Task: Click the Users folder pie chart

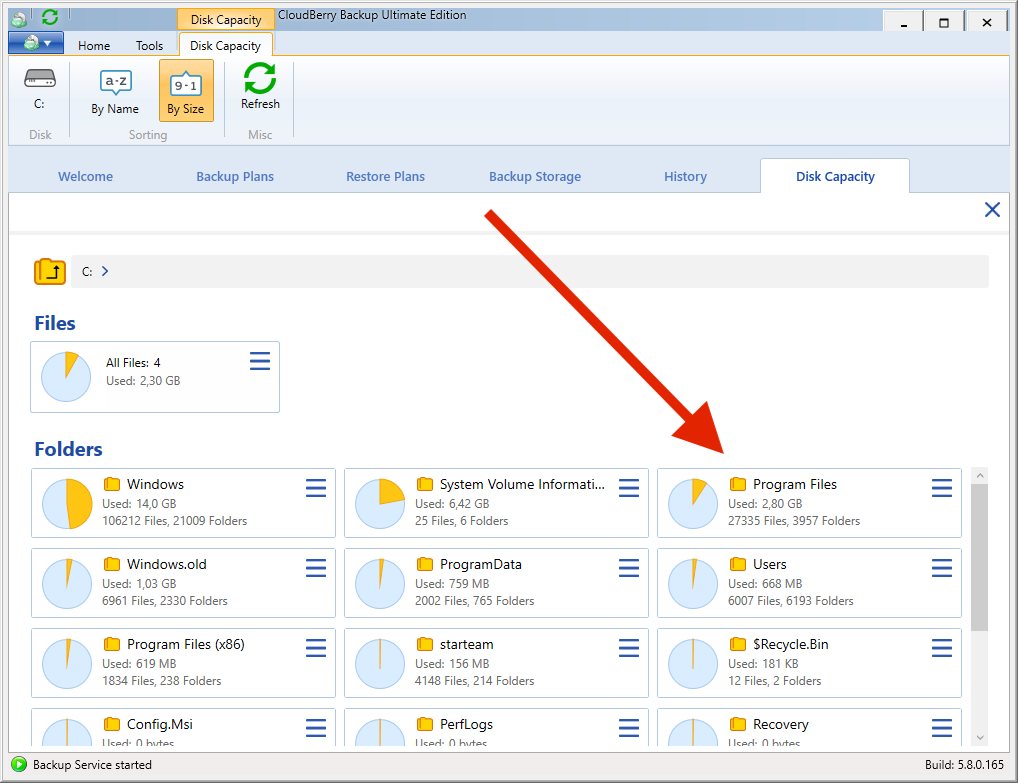Action: tap(693, 584)
